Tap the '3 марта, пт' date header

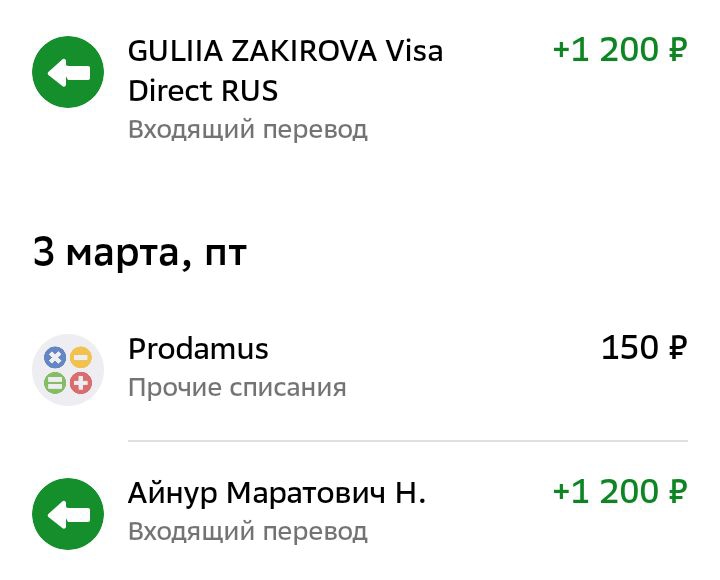click(140, 253)
